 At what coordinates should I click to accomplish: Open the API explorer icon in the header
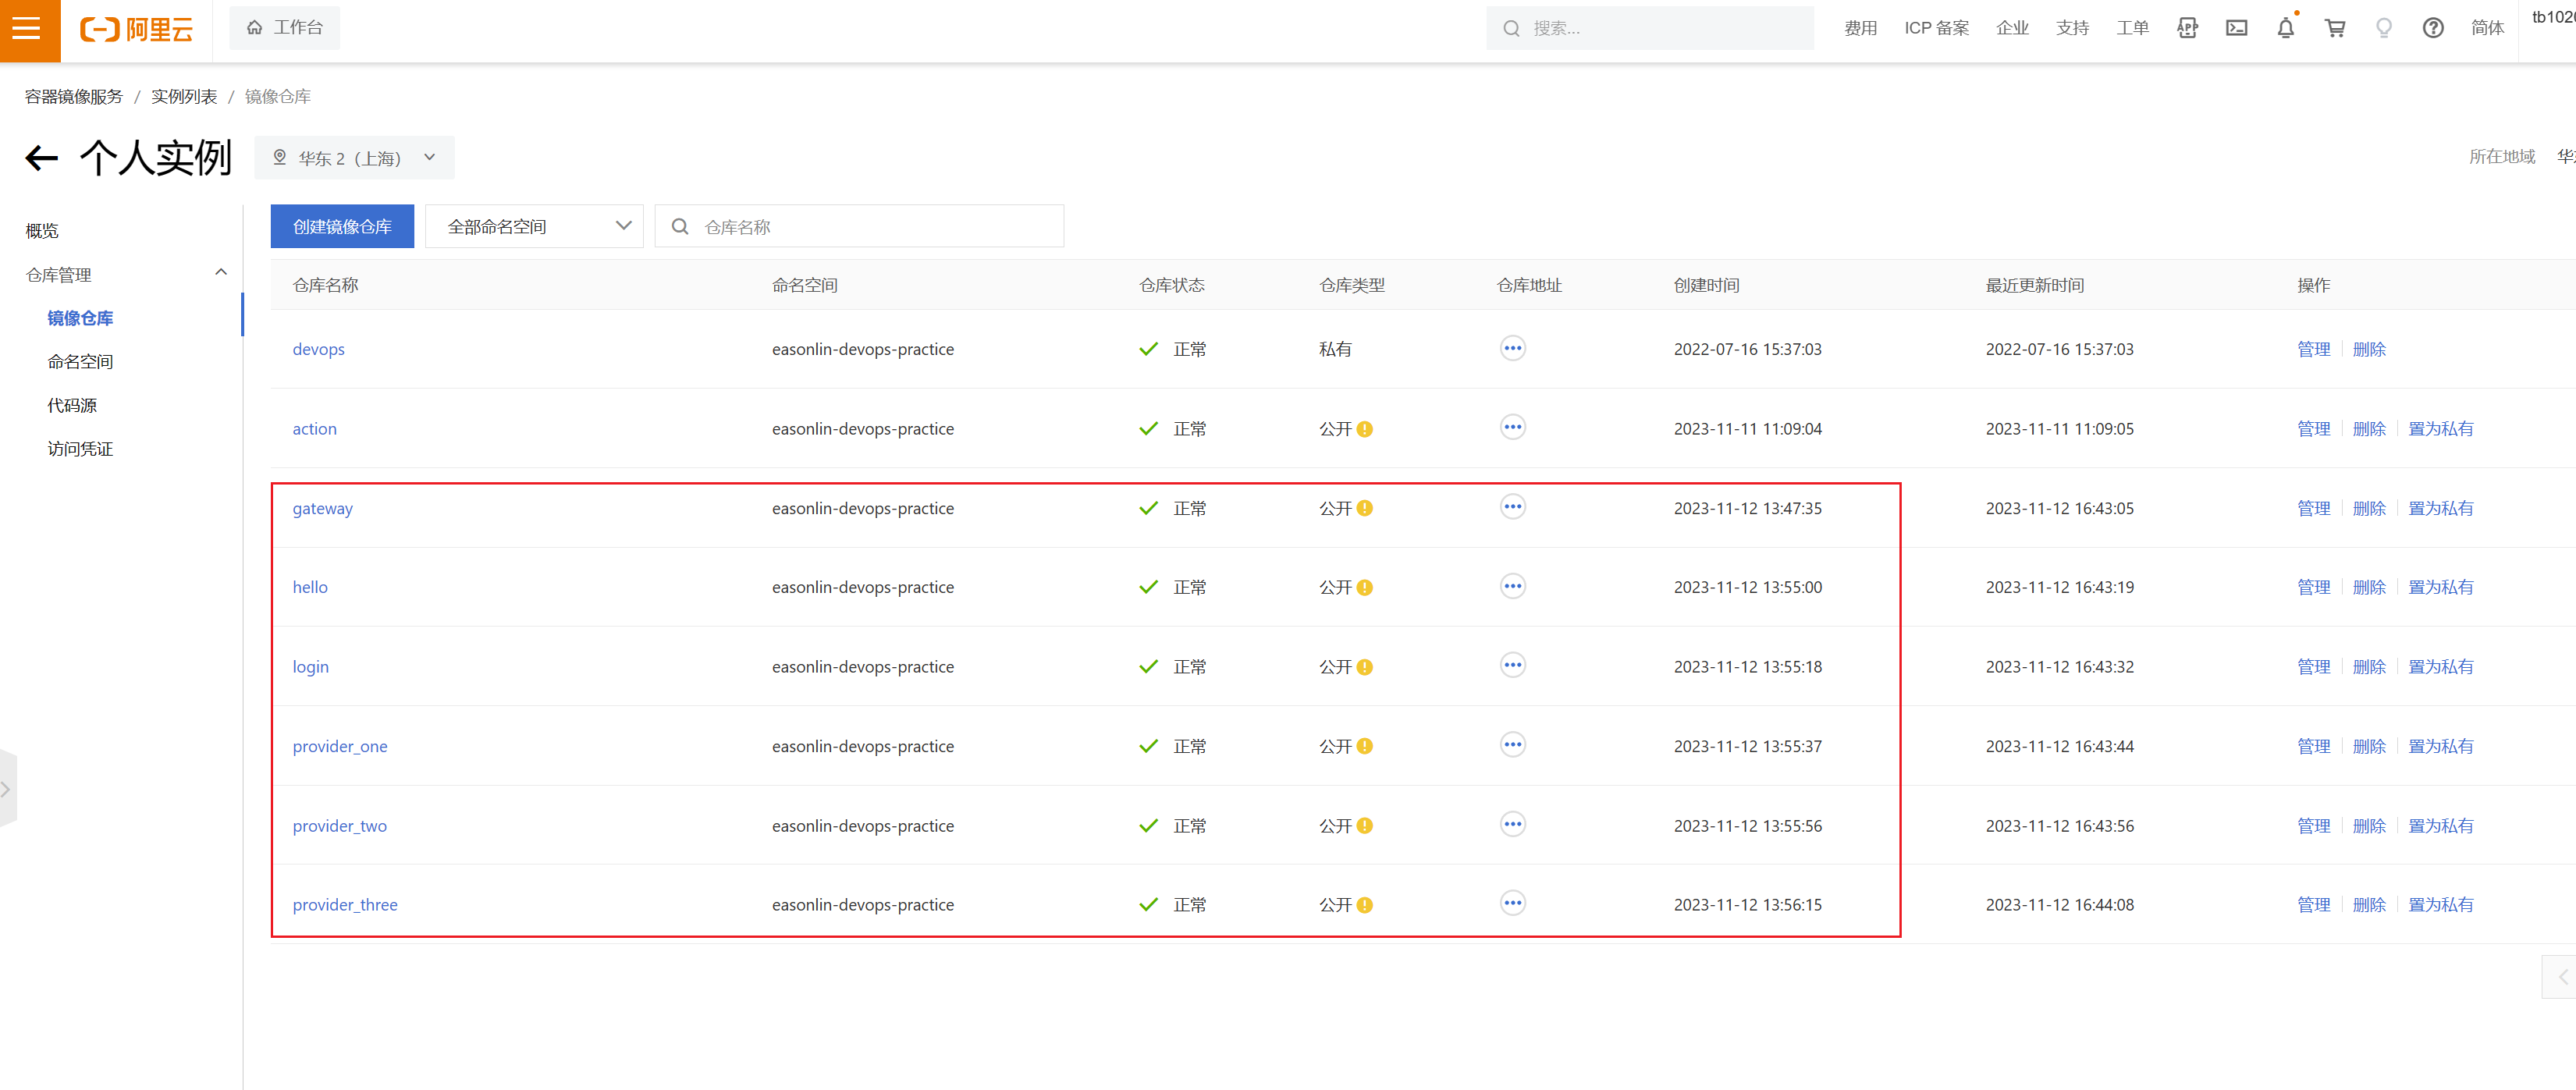click(x=2187, y=28)
